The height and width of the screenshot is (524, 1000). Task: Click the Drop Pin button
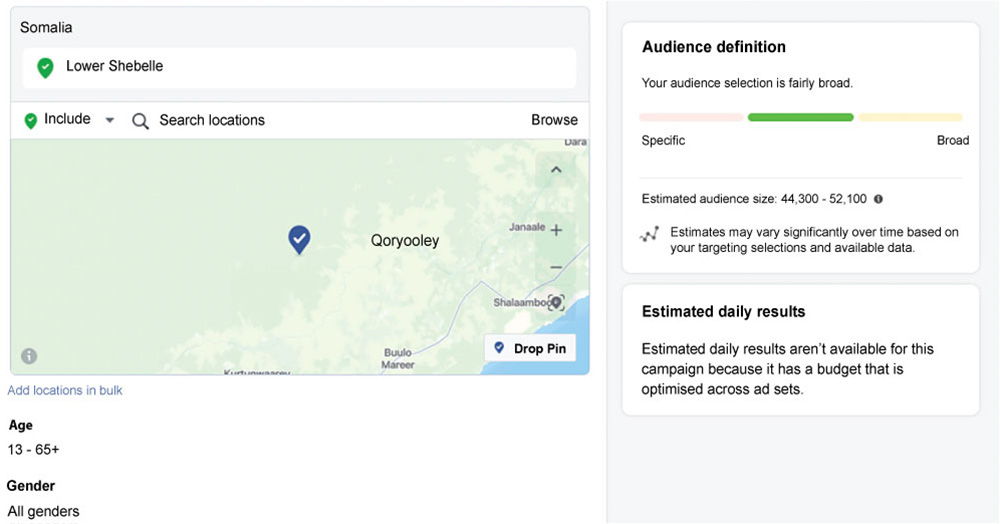(530, 348)
